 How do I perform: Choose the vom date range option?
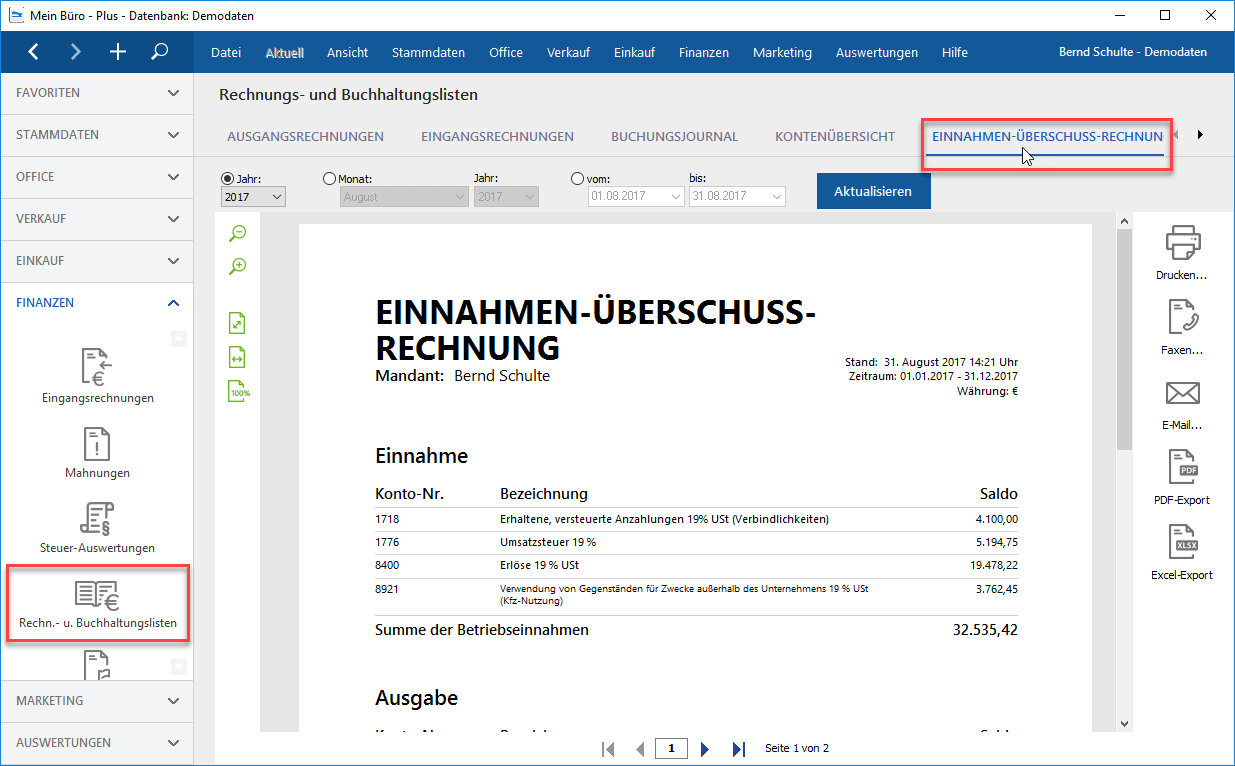click(x=577, y=178)
